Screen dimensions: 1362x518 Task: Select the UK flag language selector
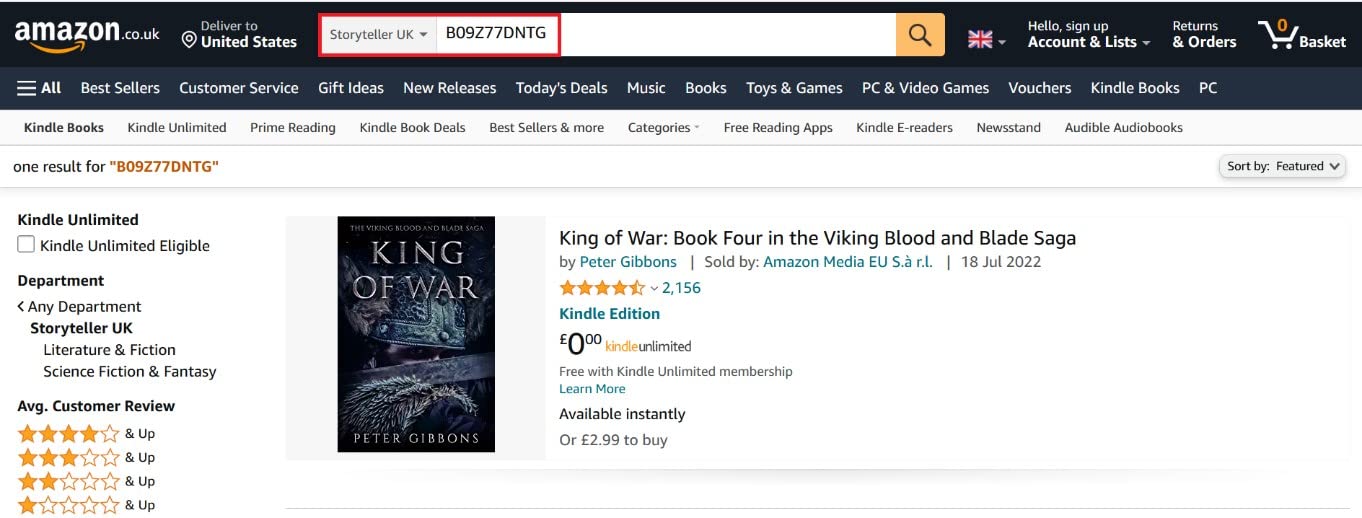pos(986,39)
